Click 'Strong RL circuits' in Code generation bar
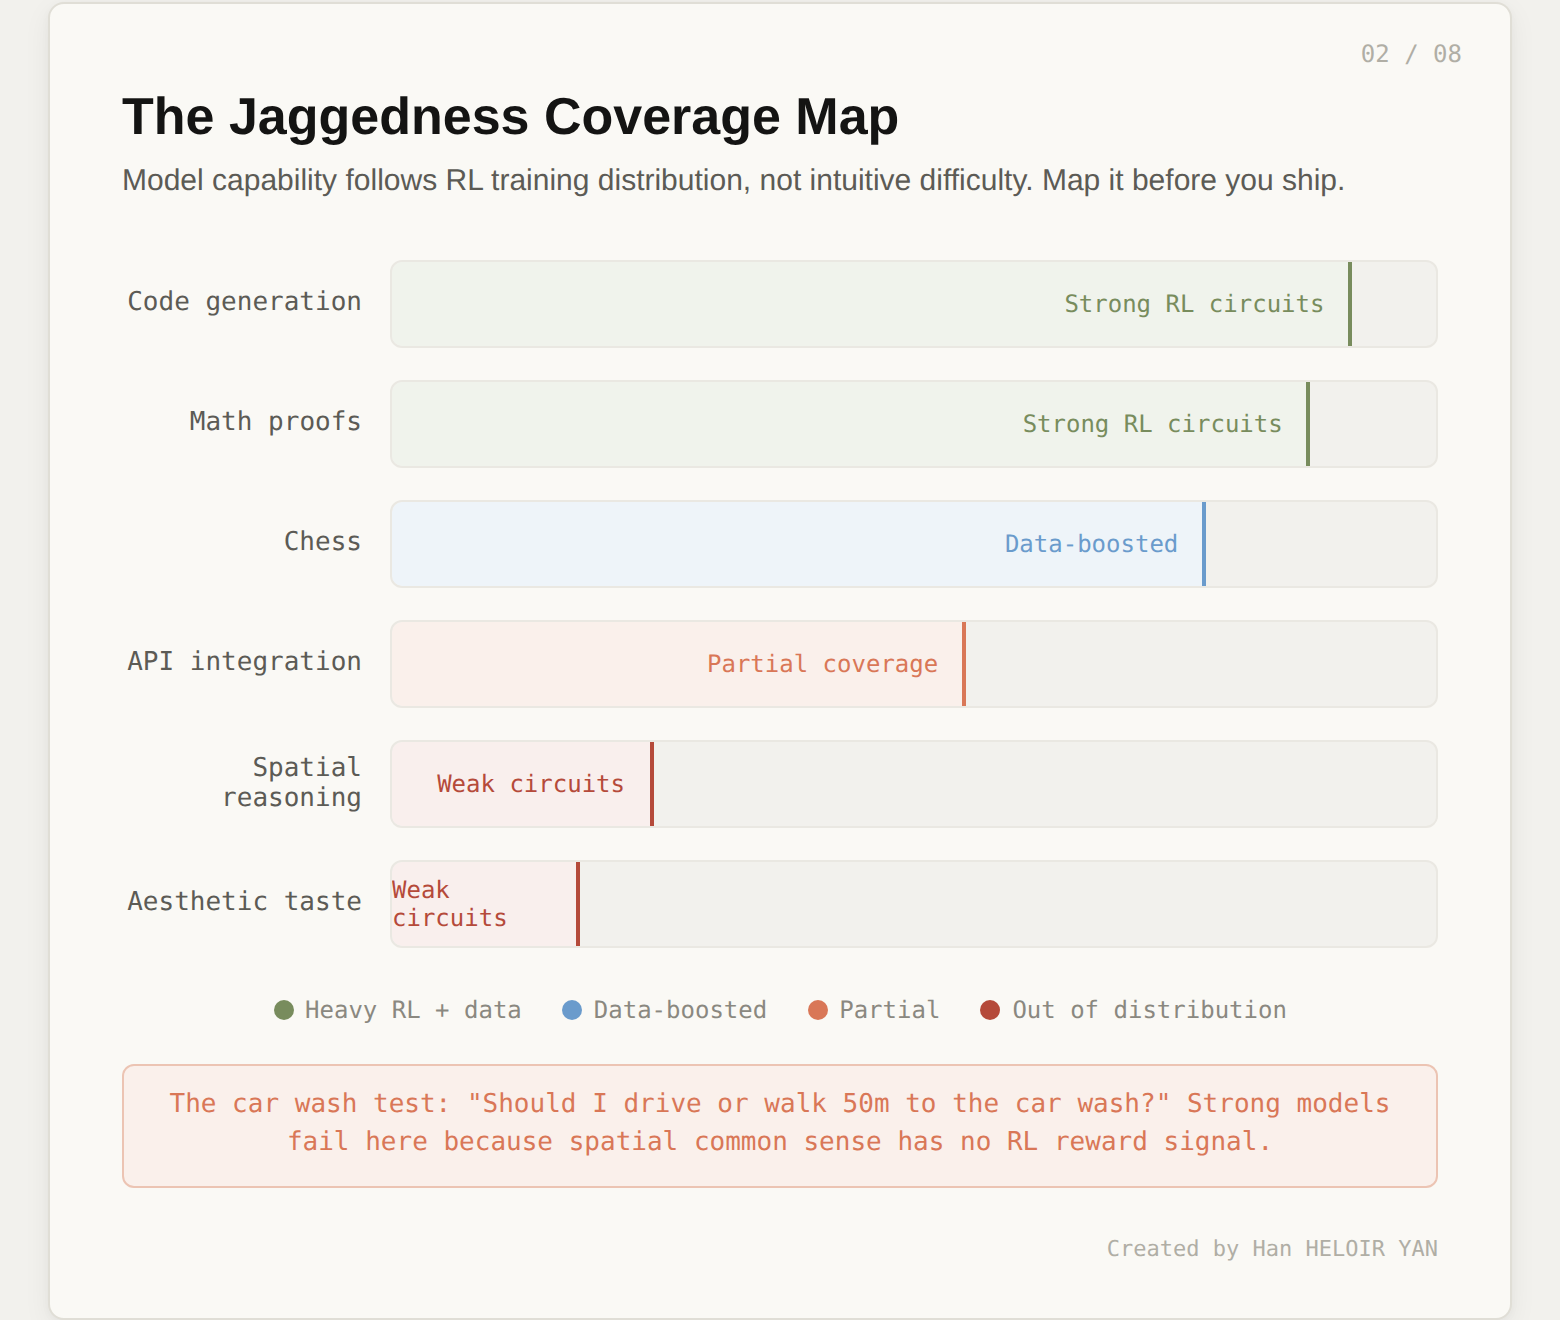The image size is (1560, 1320). (1194, 304)
